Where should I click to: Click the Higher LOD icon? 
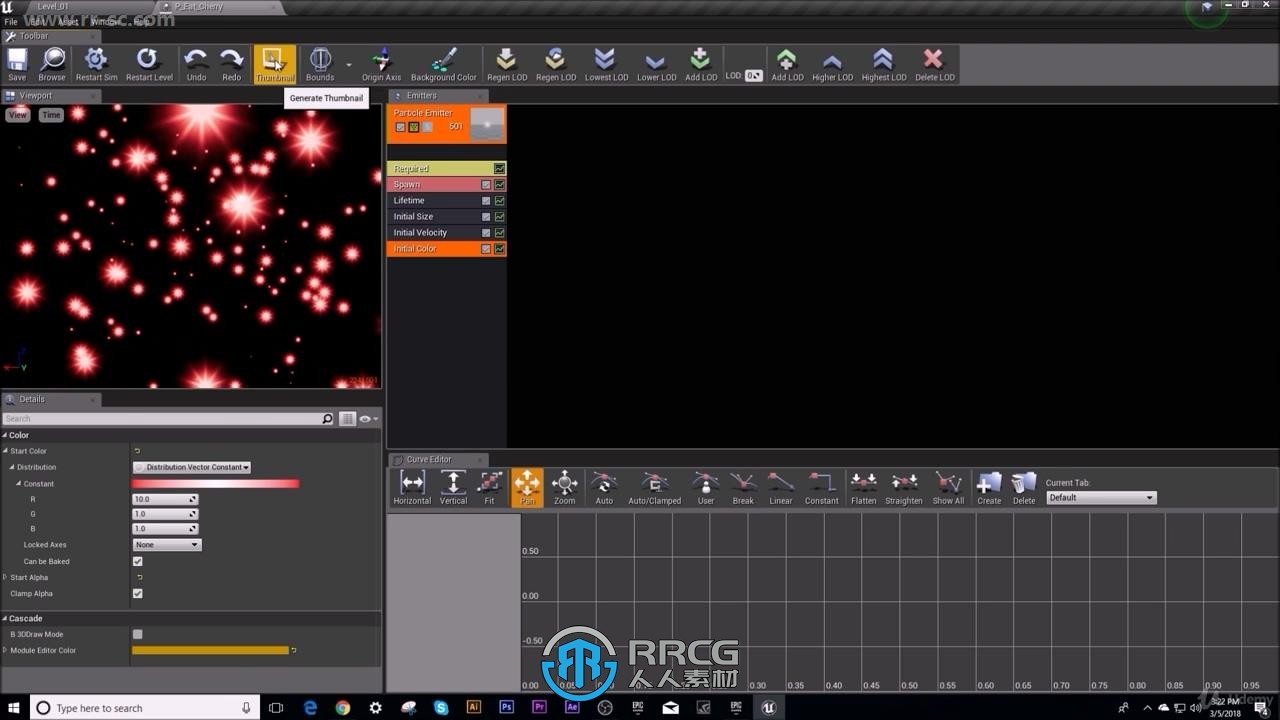[832, 64]
